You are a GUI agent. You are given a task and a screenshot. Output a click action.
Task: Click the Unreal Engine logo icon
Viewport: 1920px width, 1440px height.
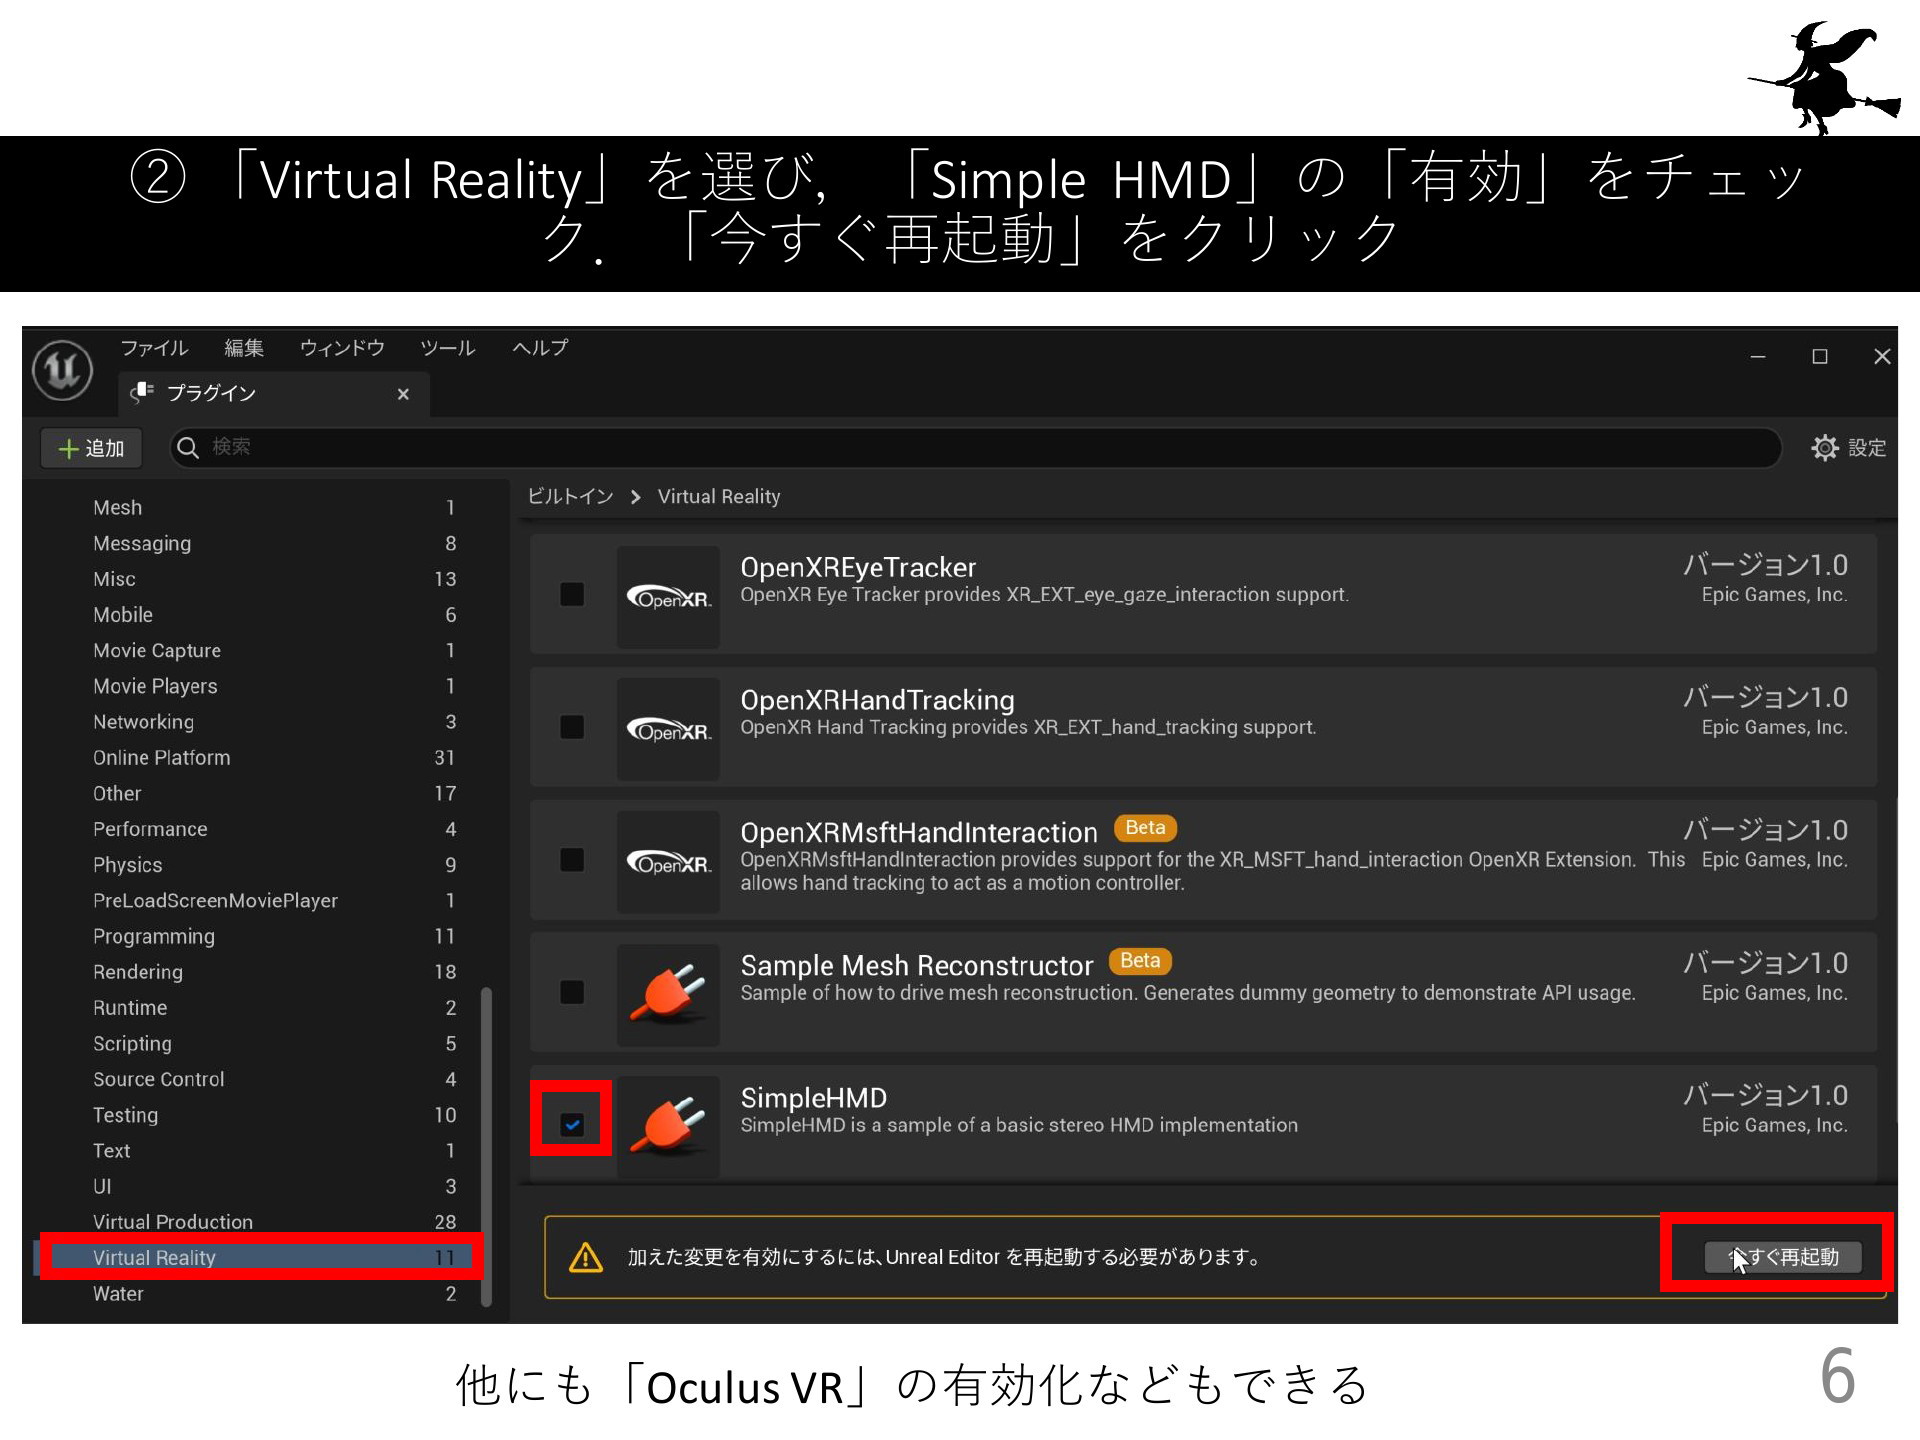pos(63,370)
